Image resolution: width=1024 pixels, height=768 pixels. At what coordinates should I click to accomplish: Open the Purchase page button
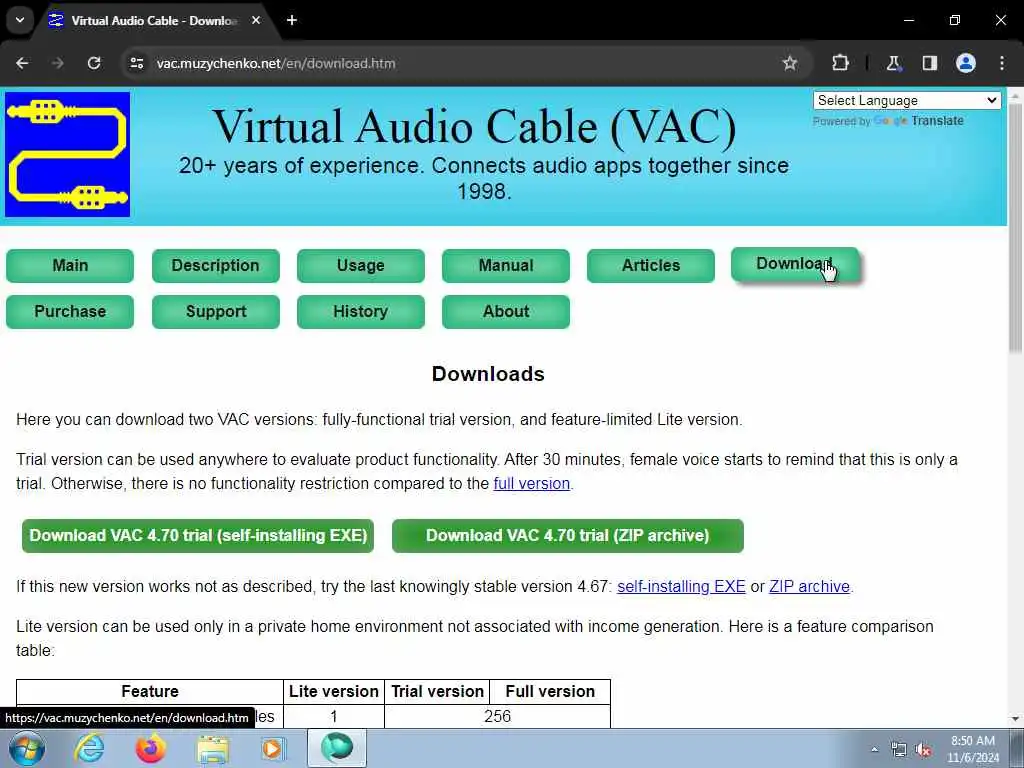point(70,312)
